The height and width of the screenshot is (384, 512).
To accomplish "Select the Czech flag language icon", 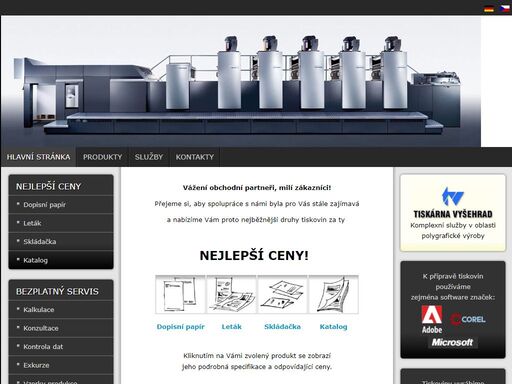I will [x=505, y=9].
